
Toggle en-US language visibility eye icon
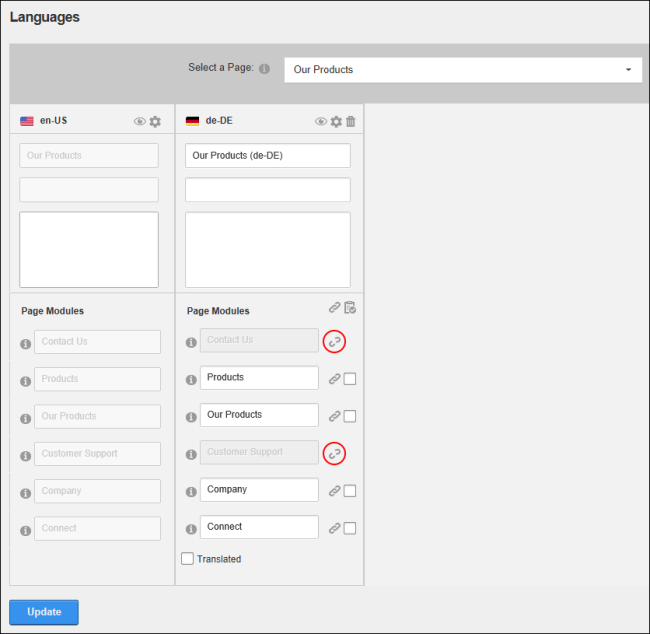pos(139,121)
